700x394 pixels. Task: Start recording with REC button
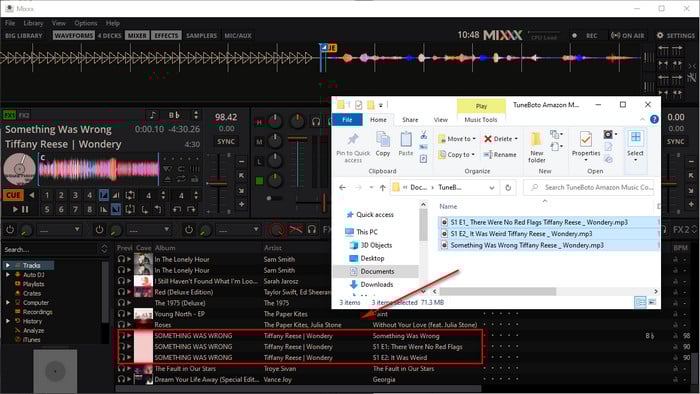tap(585, 35)
